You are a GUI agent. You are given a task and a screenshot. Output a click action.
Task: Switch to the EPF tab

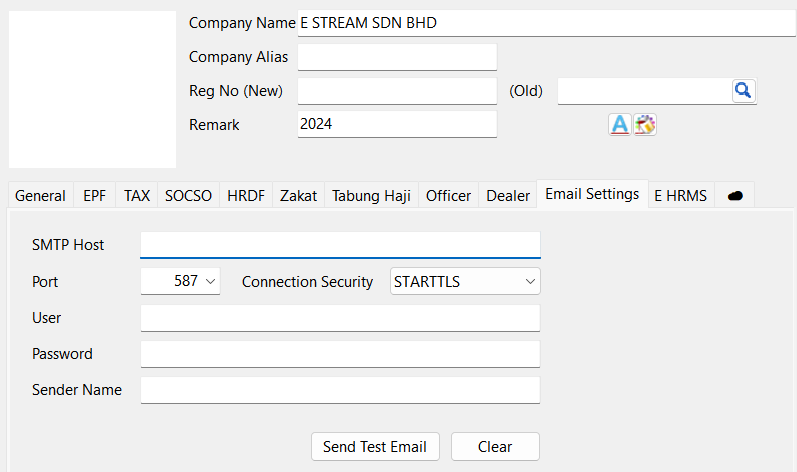point(95,196)
